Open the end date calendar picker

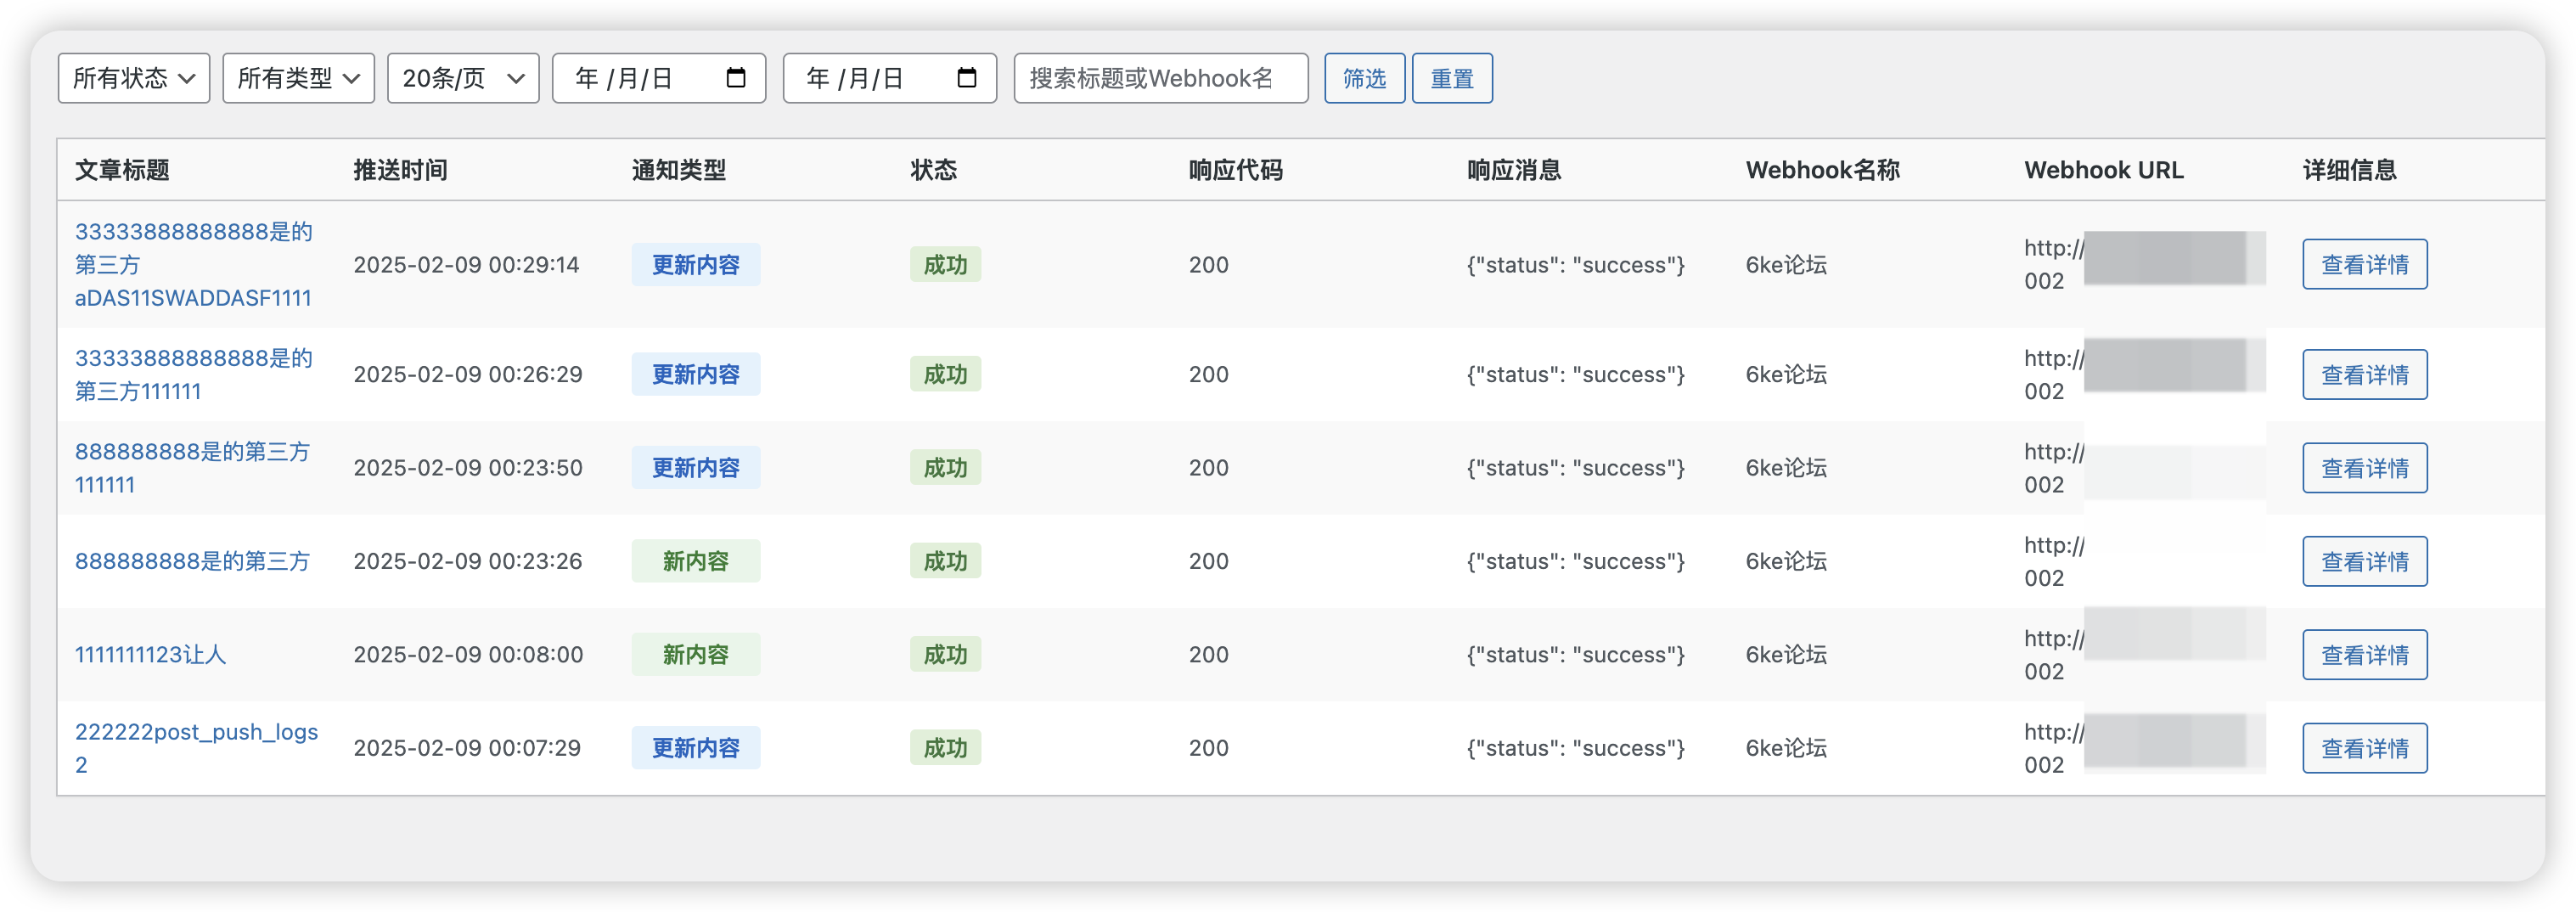tap(966, 77)
